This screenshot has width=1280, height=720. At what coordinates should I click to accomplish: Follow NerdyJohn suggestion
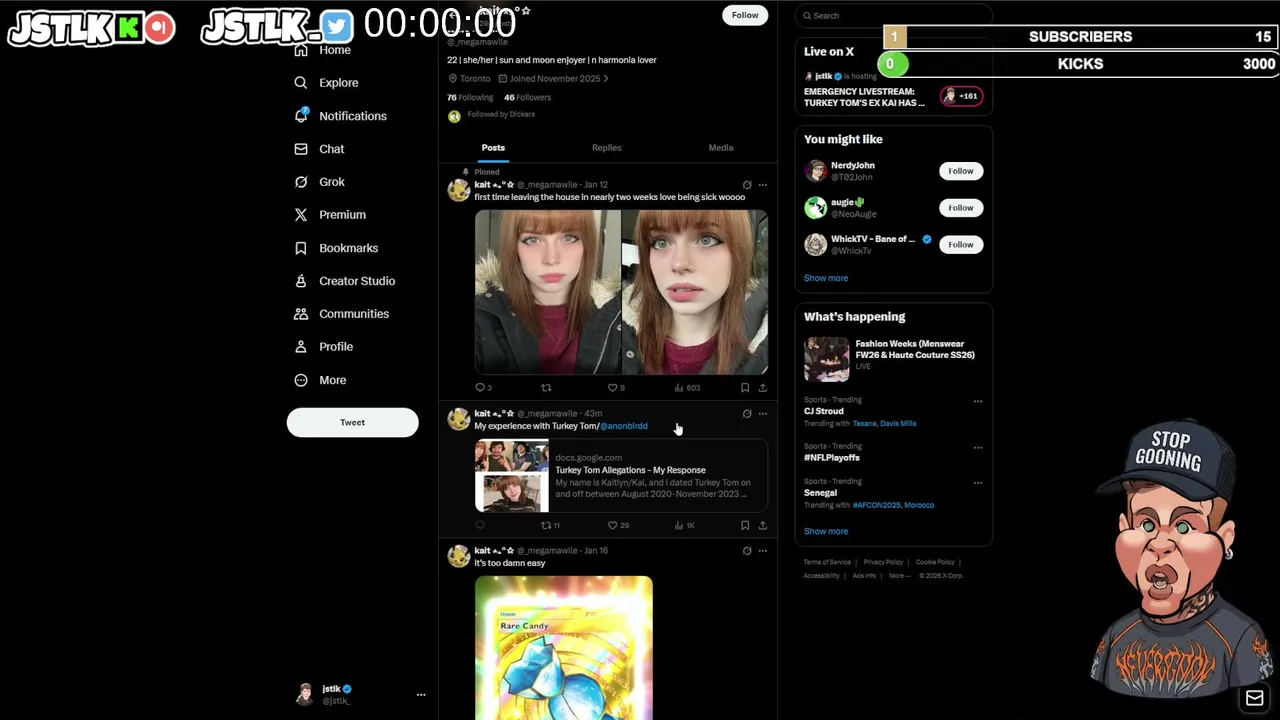(960, 171)
